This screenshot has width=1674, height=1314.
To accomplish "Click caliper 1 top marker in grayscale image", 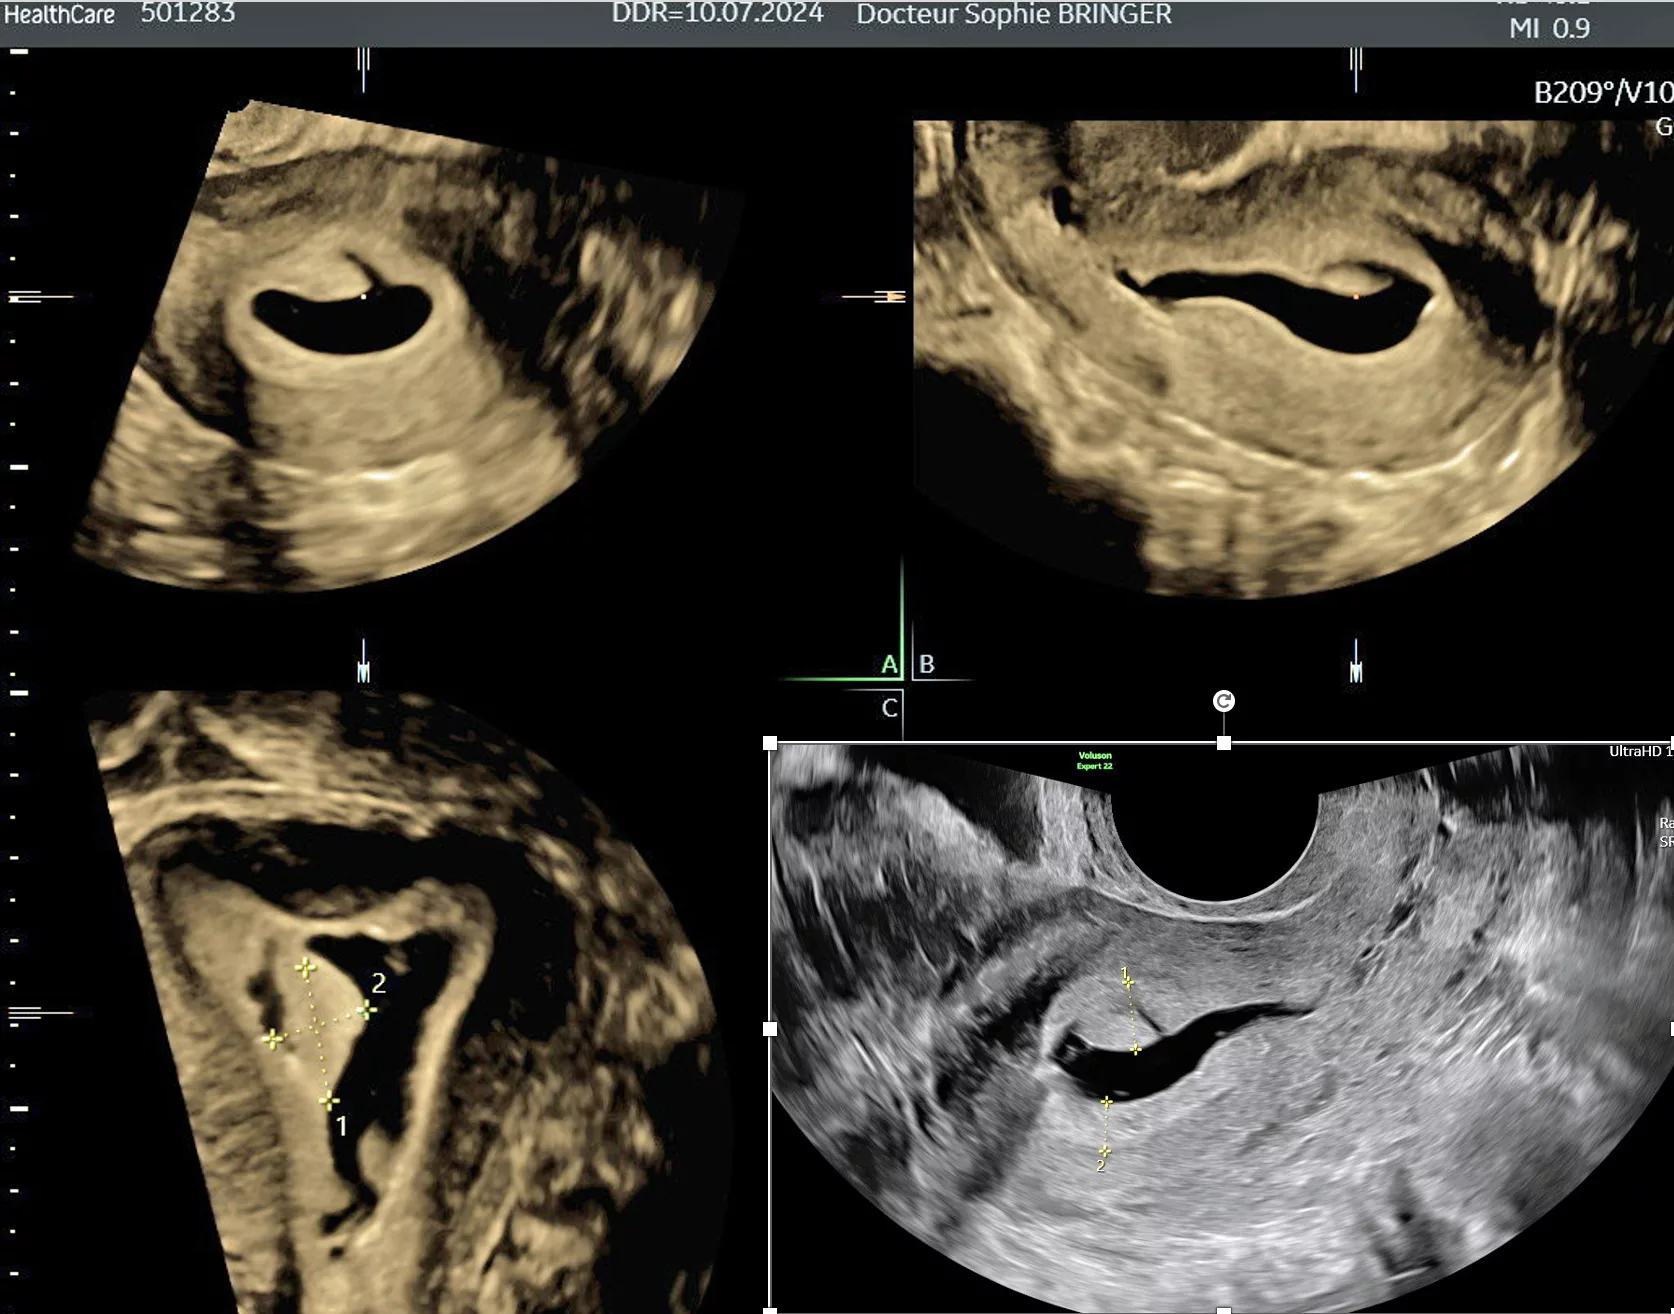I will pyautogui.click(x=1128, y=982).
